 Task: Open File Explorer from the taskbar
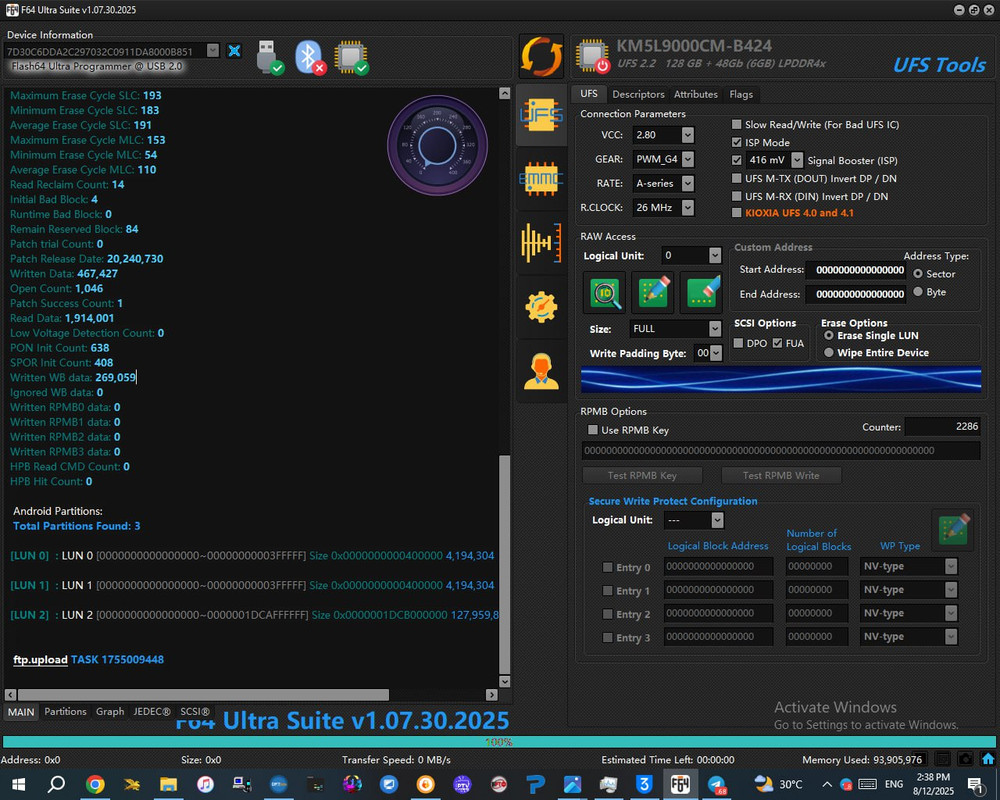pos(168,784)
